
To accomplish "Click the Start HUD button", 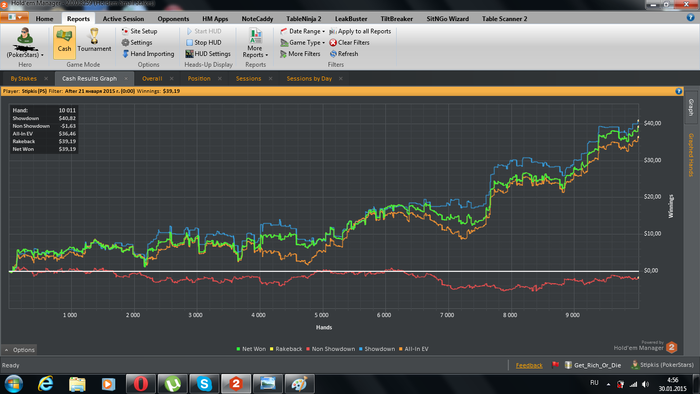I will pos(204,31).
